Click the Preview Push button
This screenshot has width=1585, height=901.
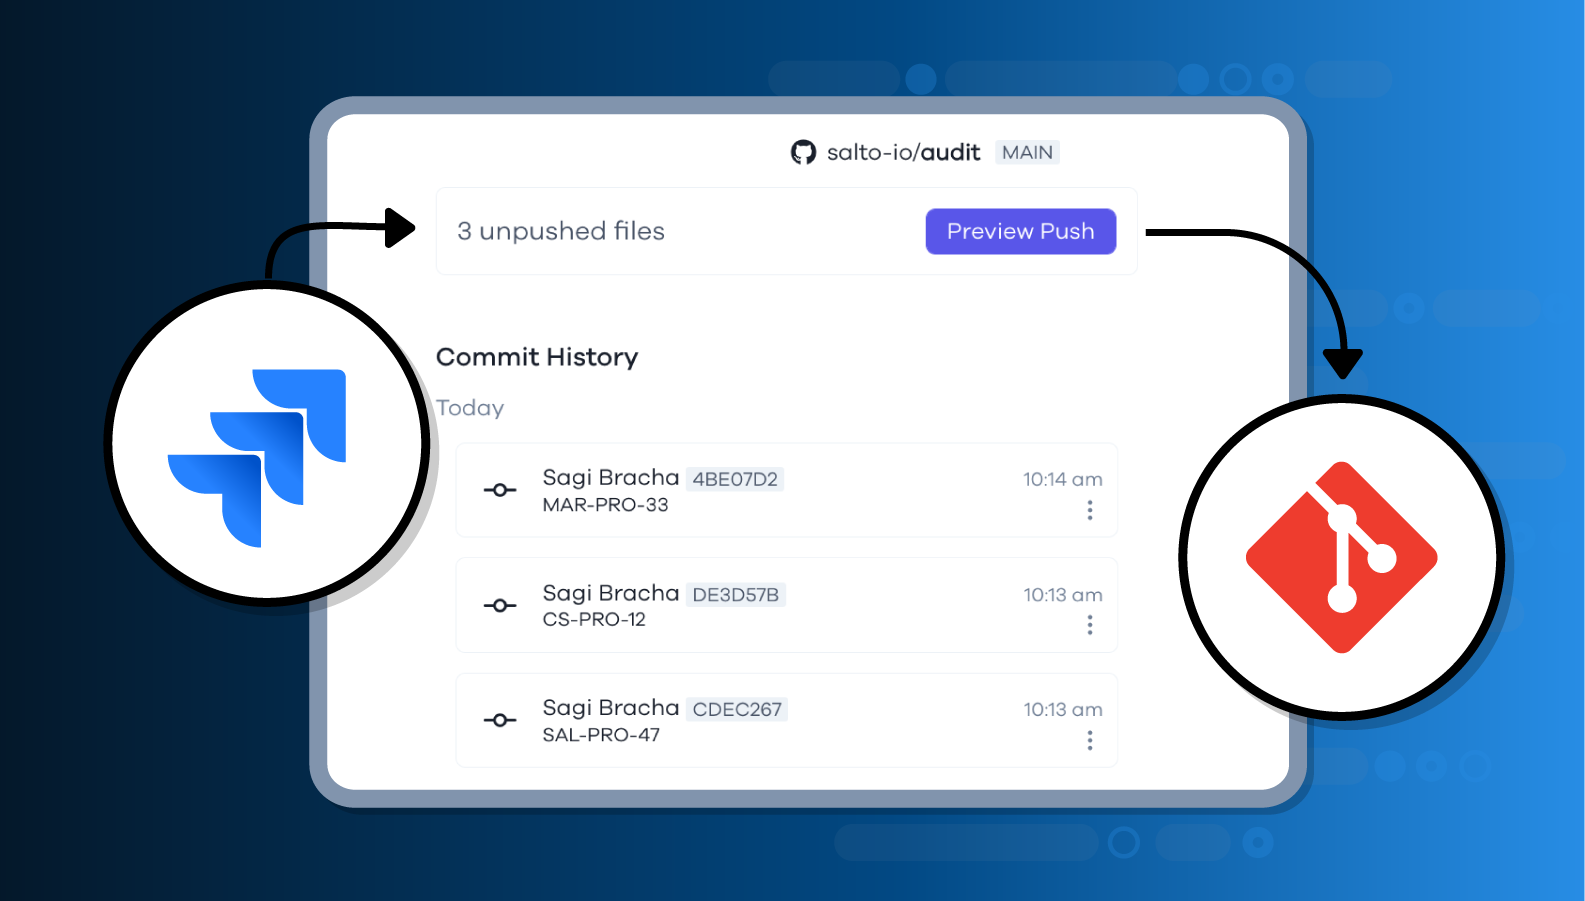click(x=1020, y=231)
